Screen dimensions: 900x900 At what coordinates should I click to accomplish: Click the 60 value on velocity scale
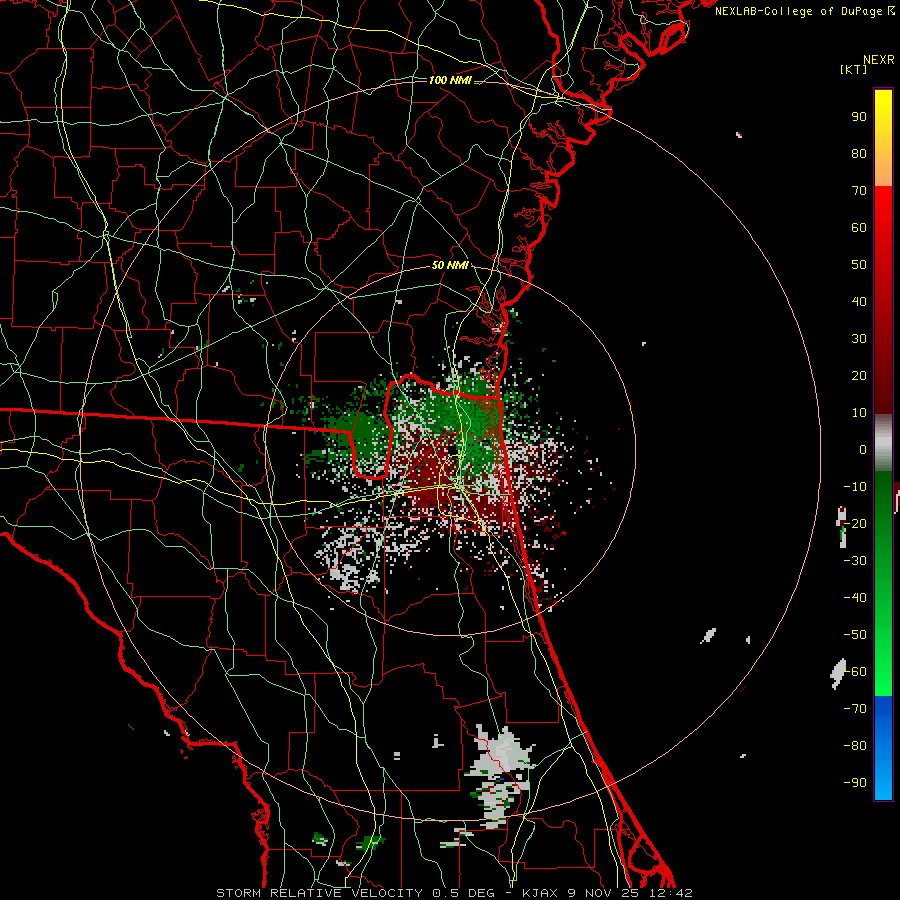859,228
